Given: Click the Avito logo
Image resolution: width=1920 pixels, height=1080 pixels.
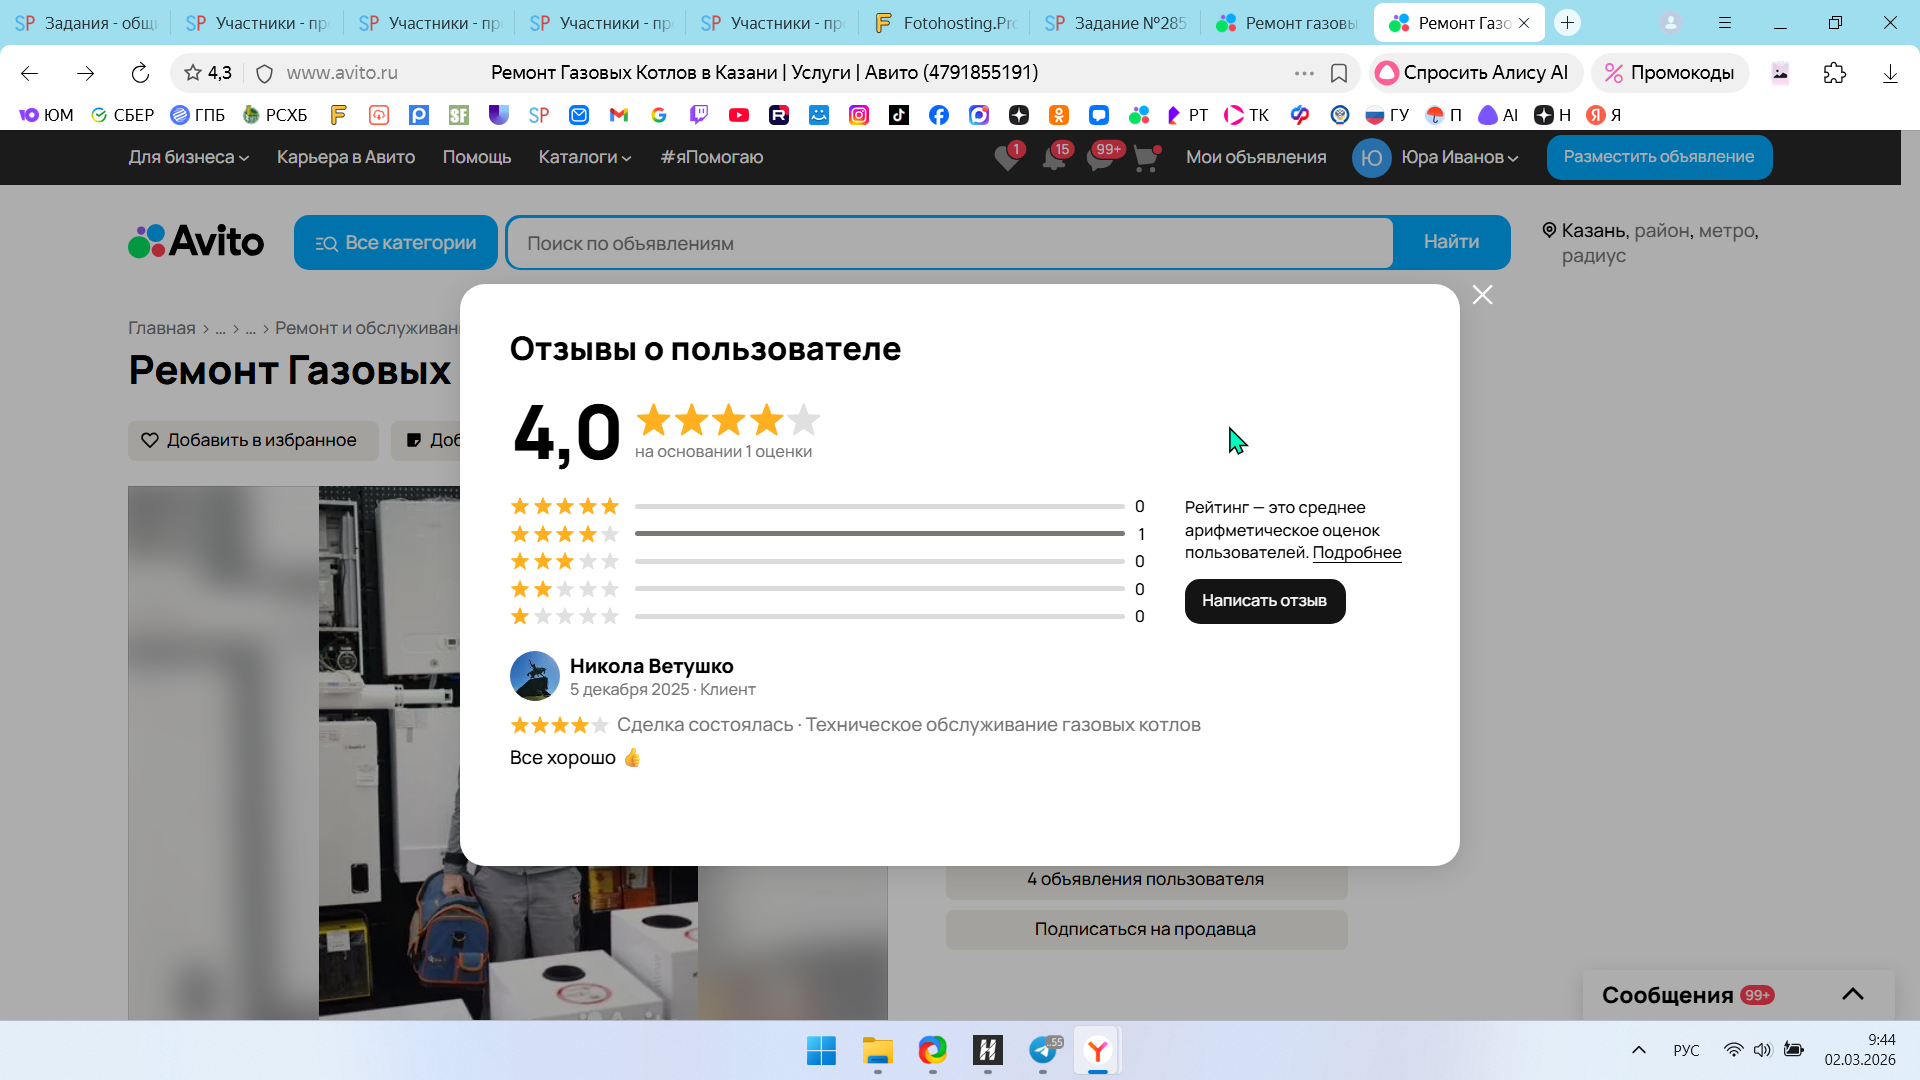Looking at the screenshot, I should (196, 242).
